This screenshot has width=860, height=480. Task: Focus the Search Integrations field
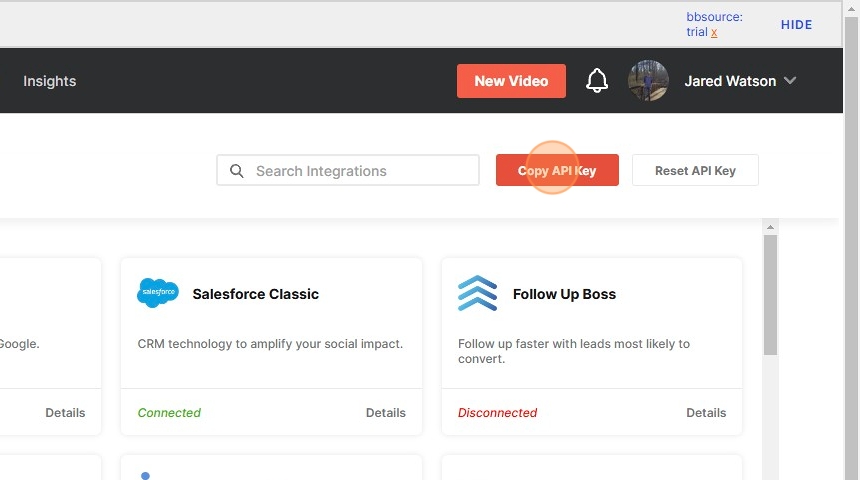(348, 171)
